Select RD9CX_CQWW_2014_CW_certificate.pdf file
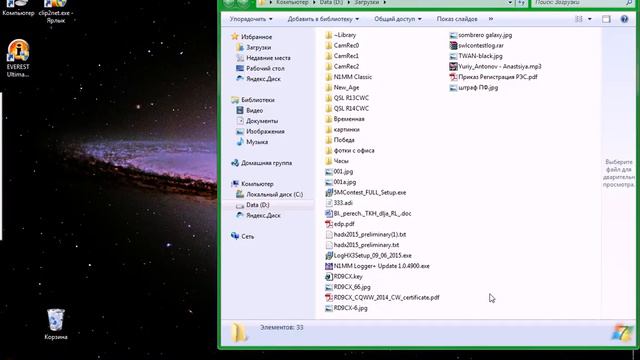Screen dimensions: 640x360 click(x=382, y=298)
